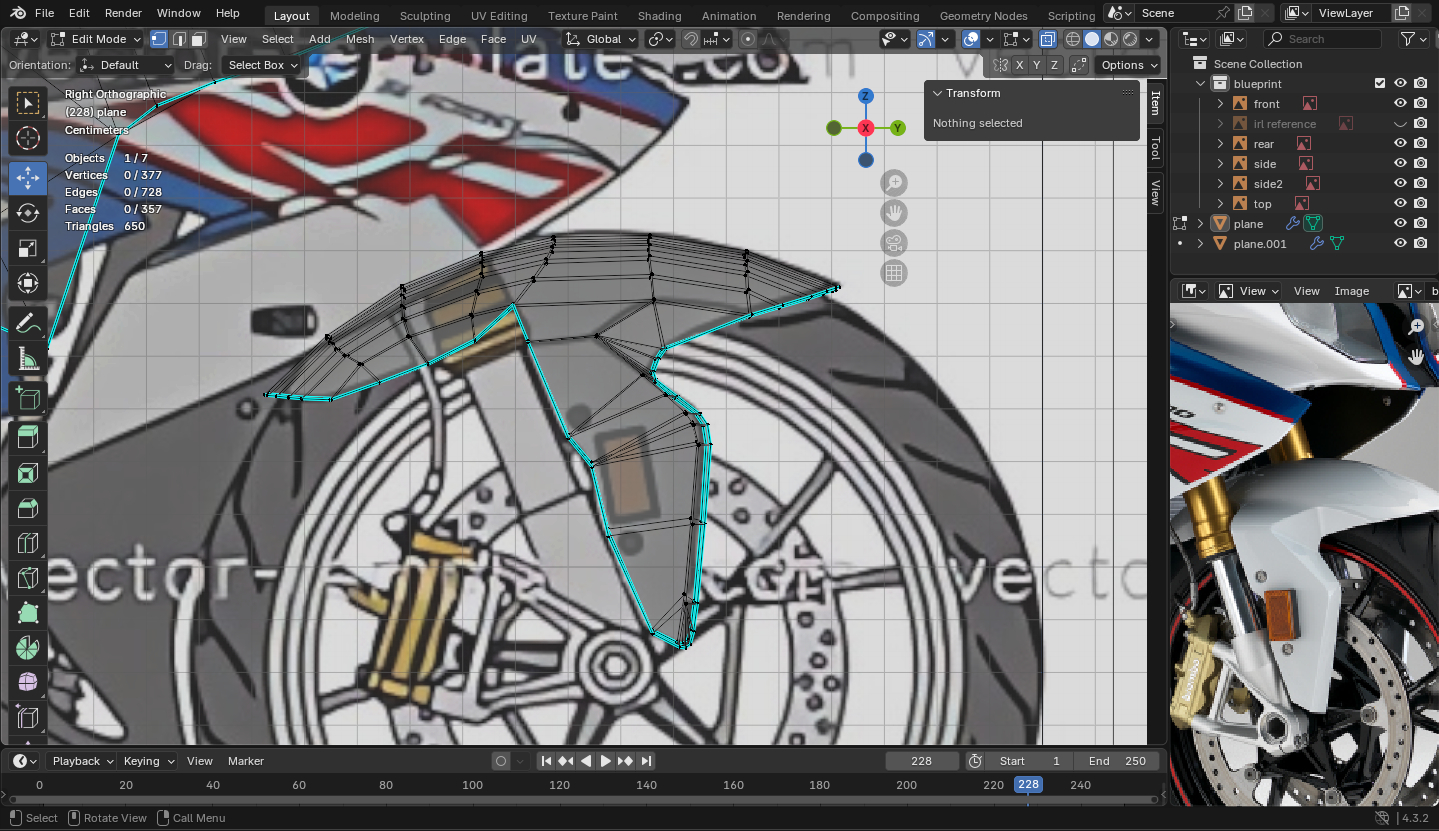Click the viewport zoom magnifier gizmo
The height and width of the screenshot is (831, 1439).
[x=894, y=182]
